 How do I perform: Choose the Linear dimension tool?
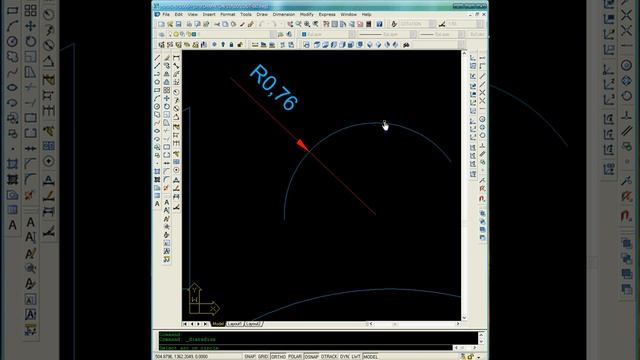[176, 58]
